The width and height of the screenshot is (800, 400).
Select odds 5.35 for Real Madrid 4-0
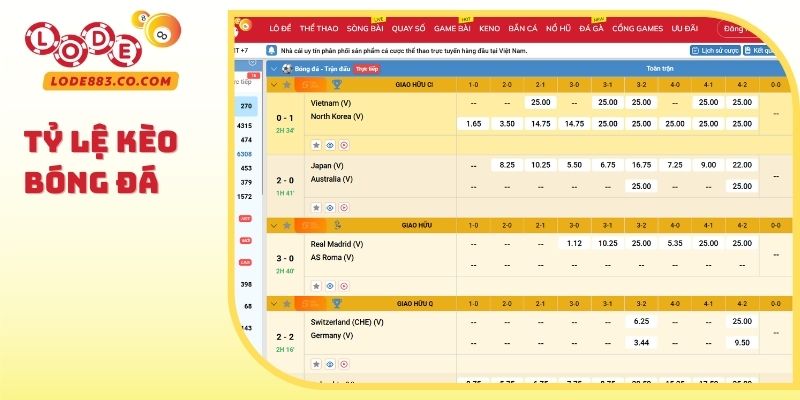(x=674, y=243)
